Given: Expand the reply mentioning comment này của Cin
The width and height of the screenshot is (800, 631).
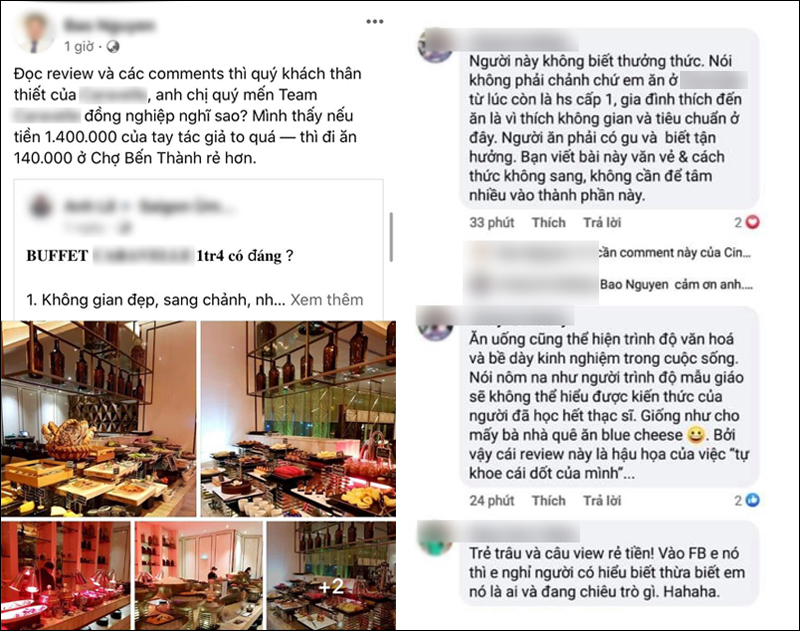Looking at the screenshot, I should (675, 253).
